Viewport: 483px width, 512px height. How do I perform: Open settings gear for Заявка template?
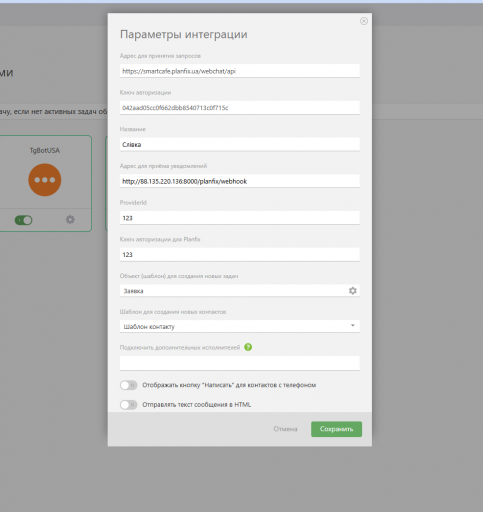353,291
